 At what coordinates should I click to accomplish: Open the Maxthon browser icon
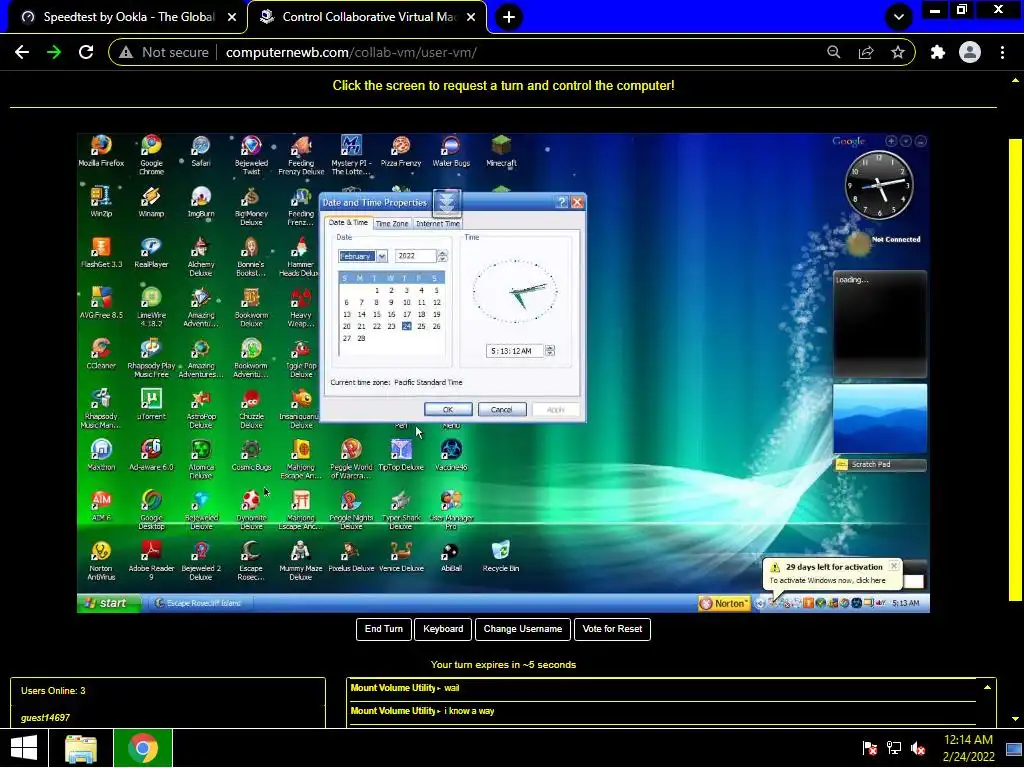pos(101,455)
